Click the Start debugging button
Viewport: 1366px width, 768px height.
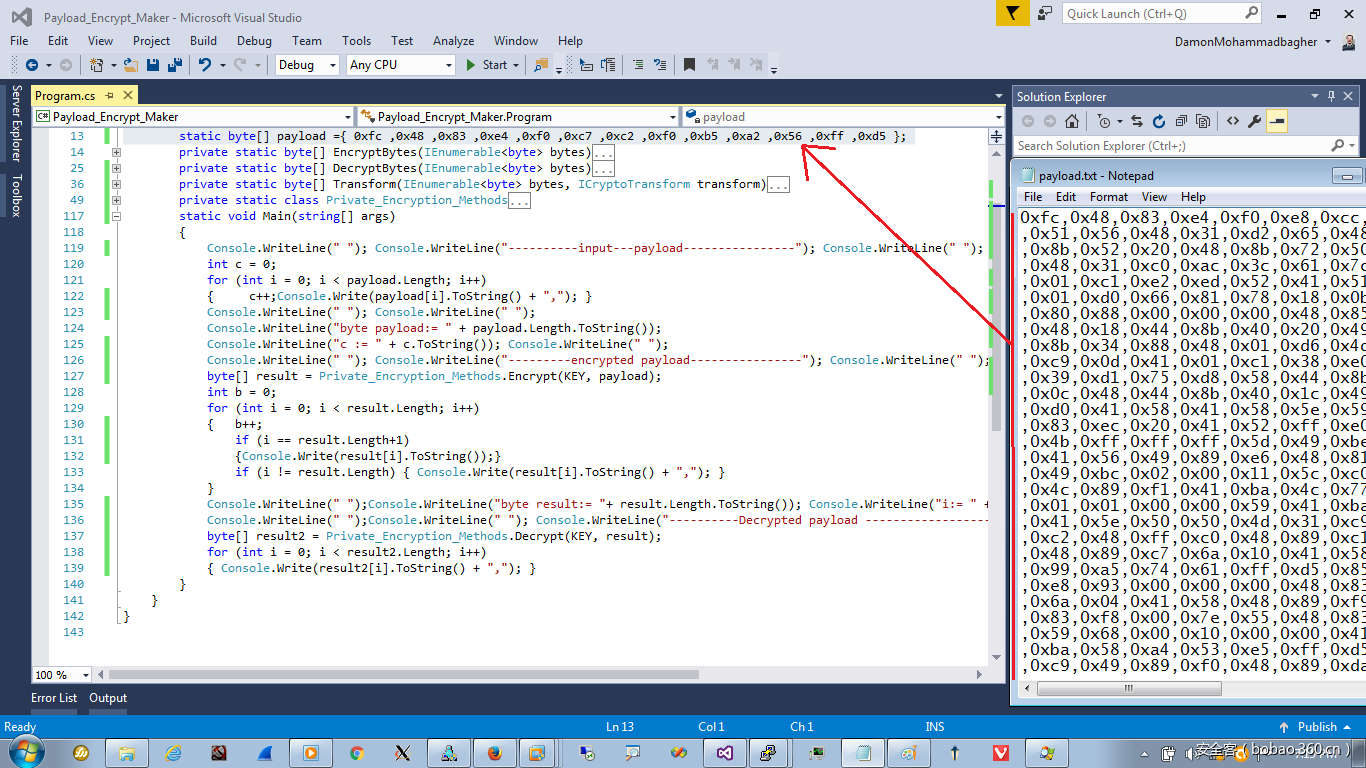coord(486,65)
